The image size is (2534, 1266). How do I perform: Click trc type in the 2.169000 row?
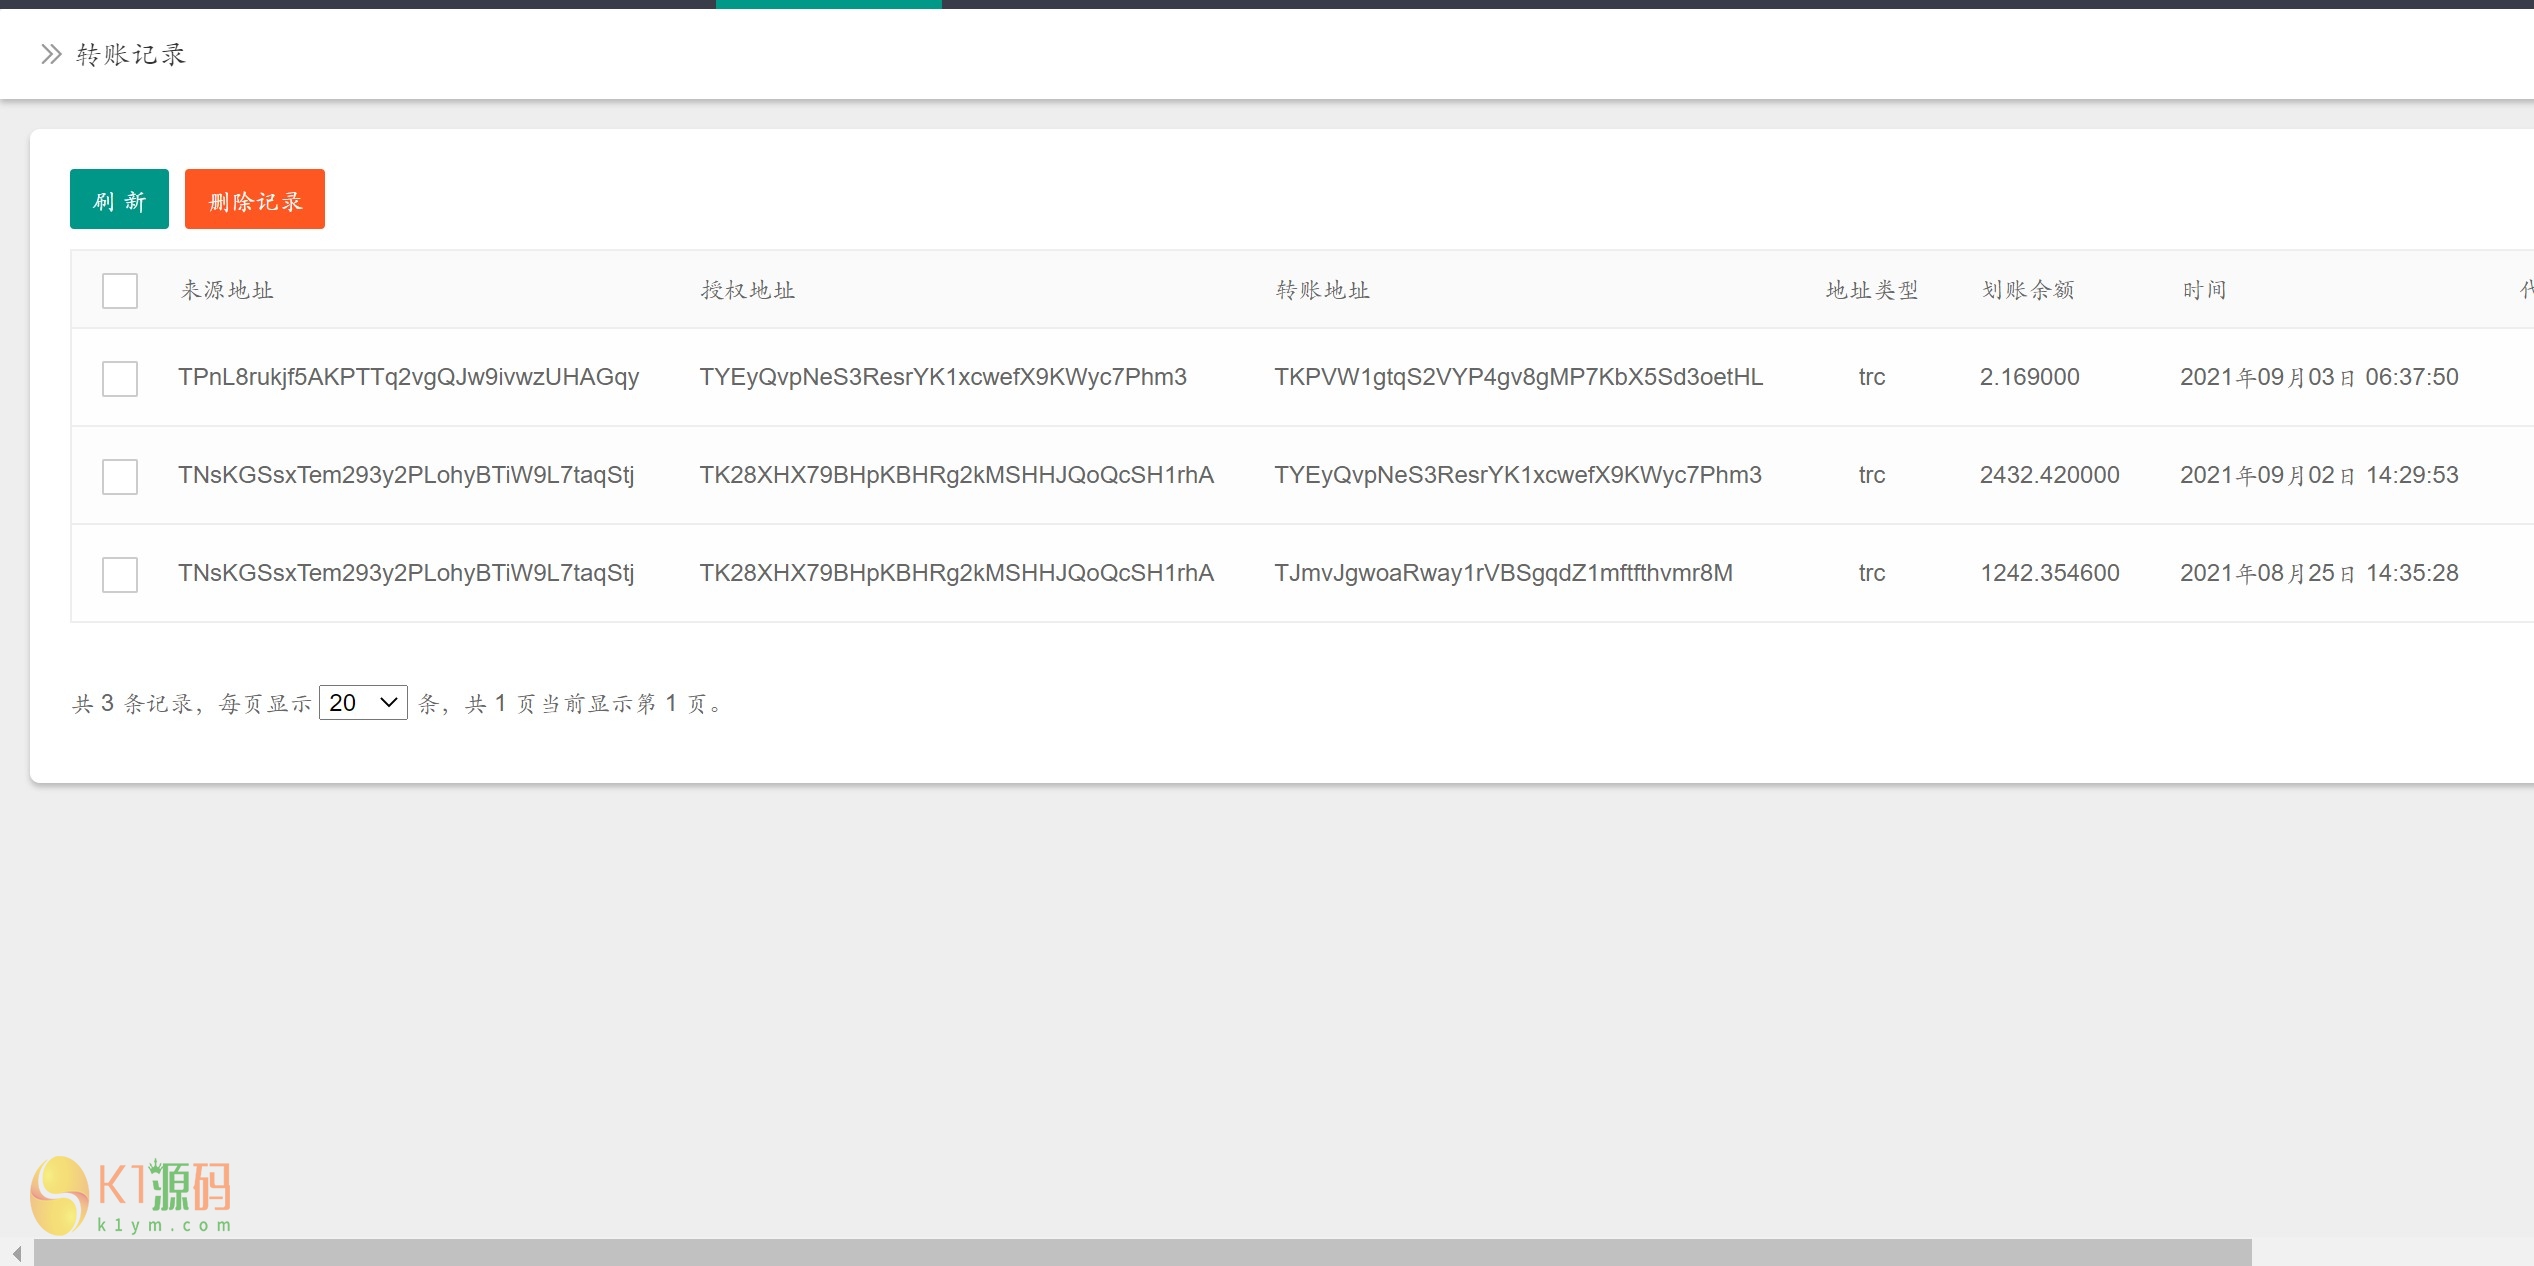coord(1872,377)
